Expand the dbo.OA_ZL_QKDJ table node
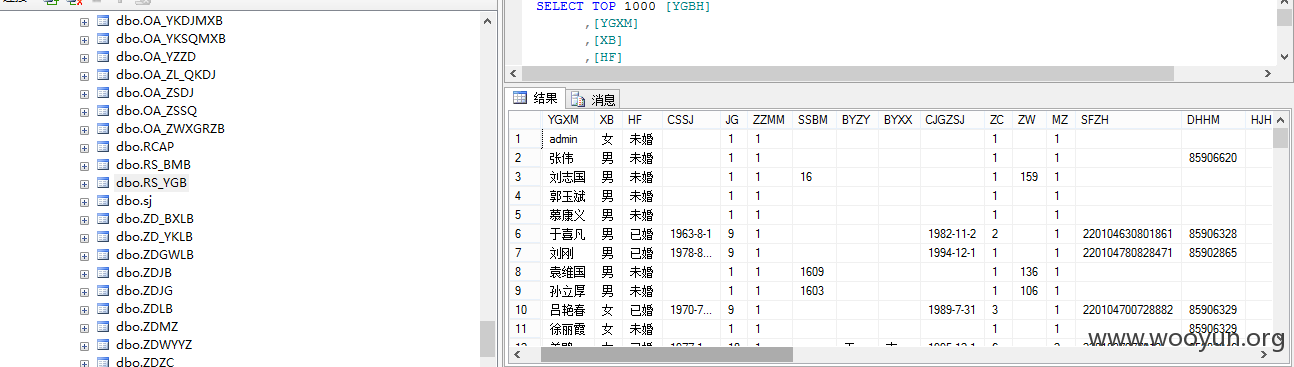1294x367 pixels. pos(84,75)
